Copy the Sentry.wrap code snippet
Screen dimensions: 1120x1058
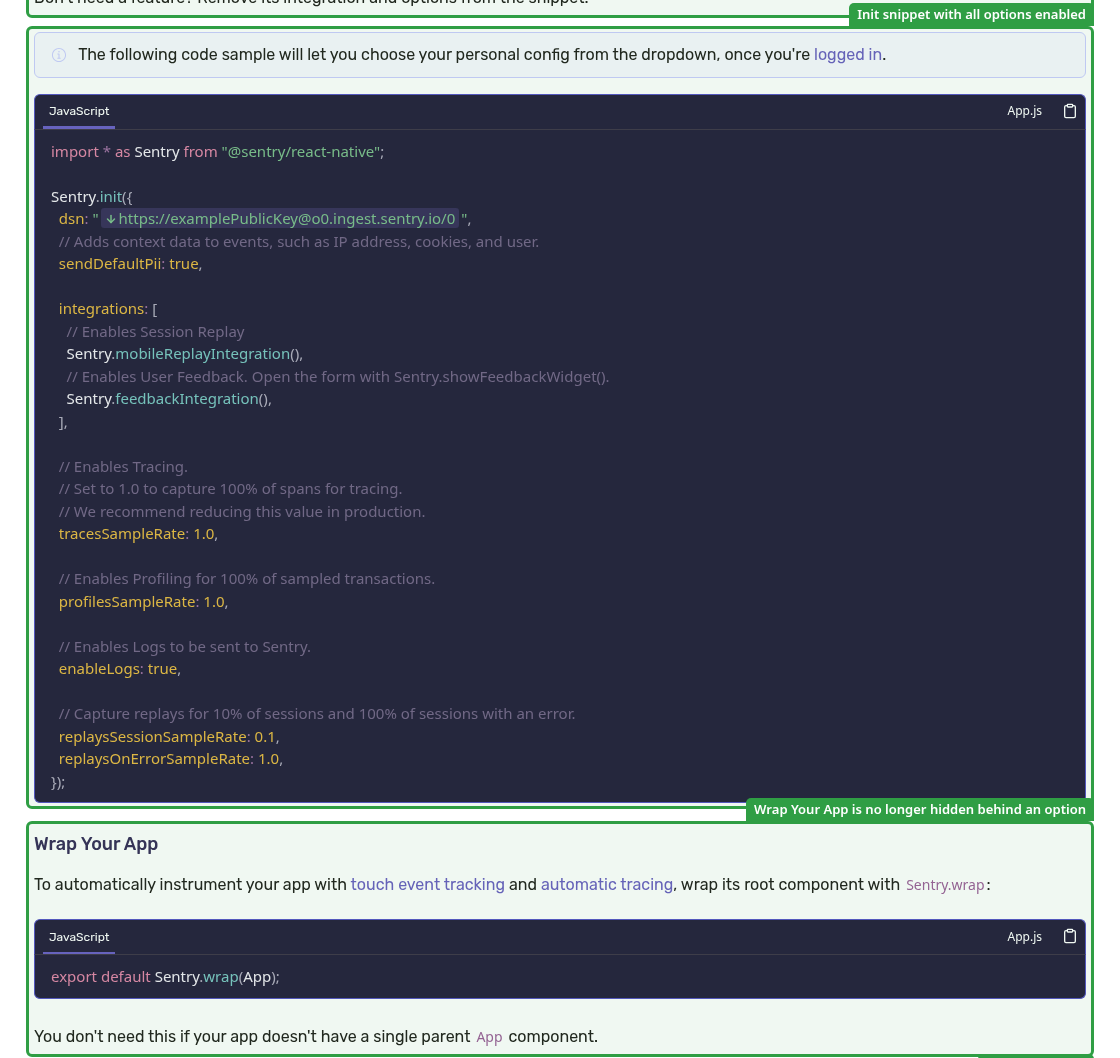[x=1069, y=936]
